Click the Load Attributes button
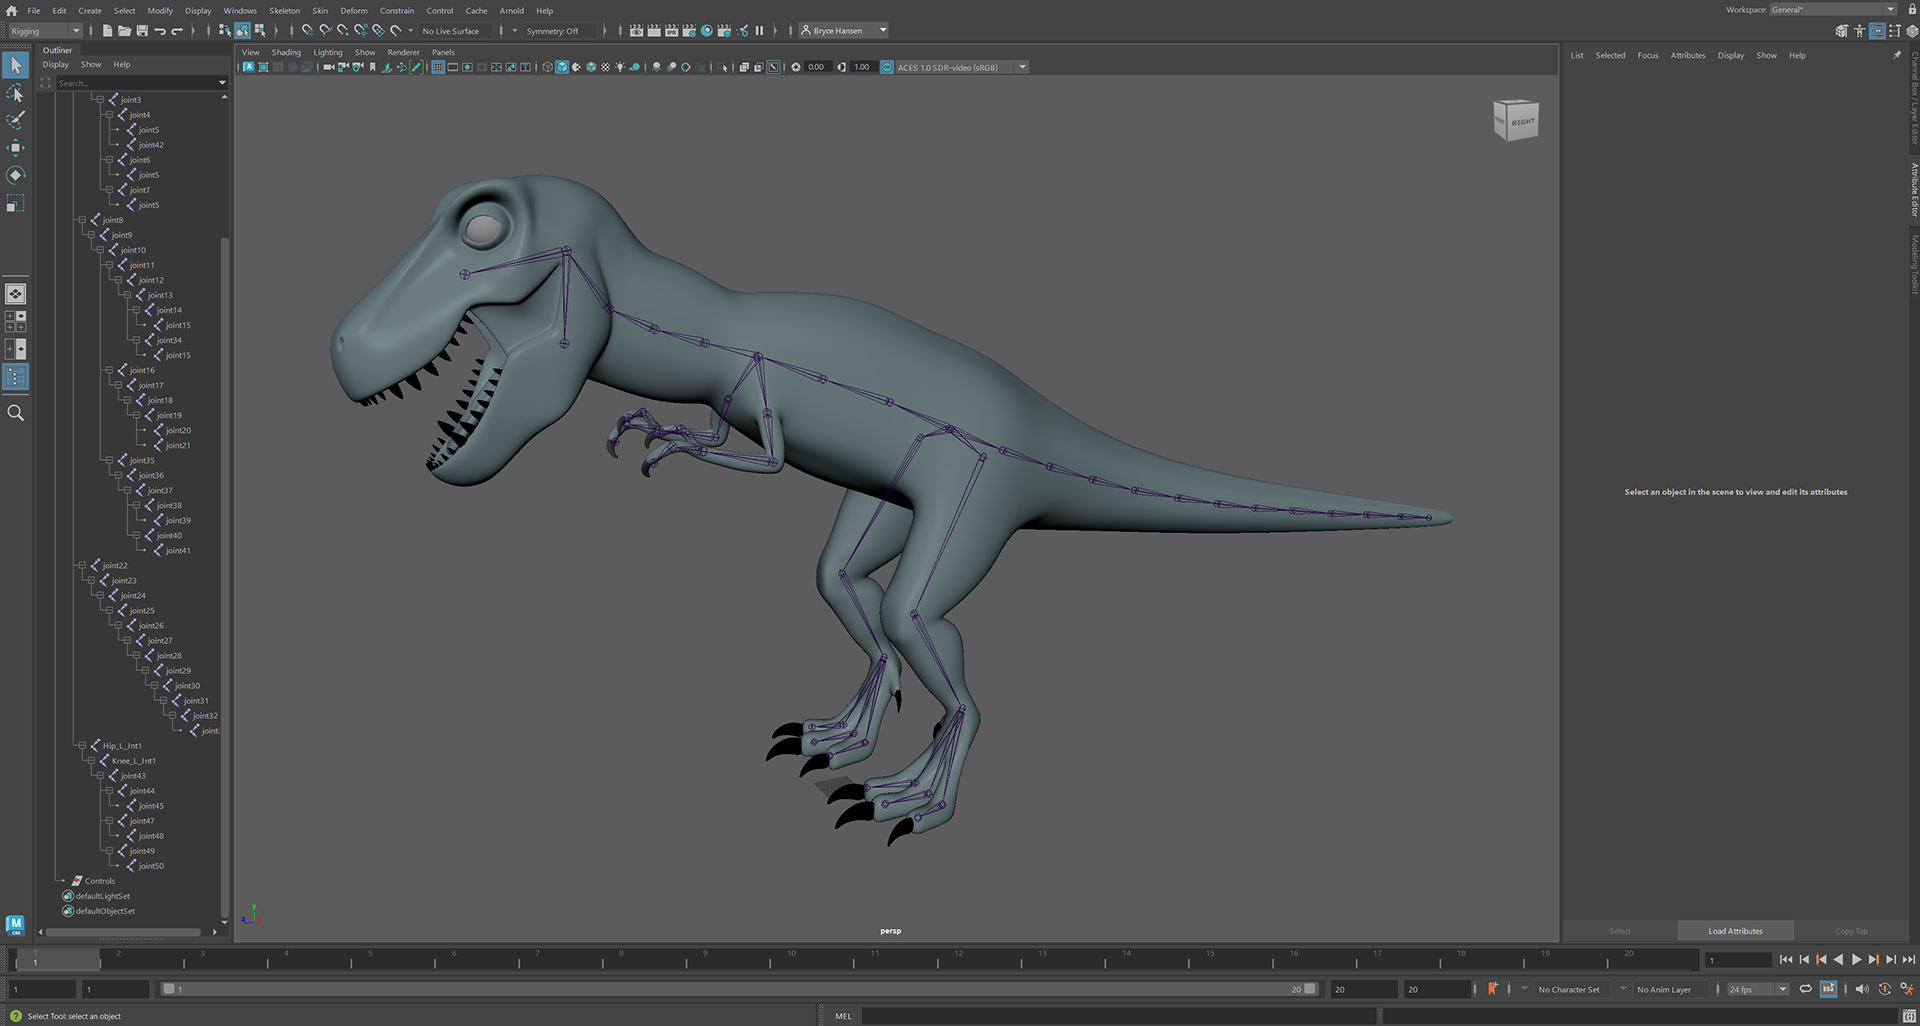The image size is (1920, 1026). (1735, 931)
